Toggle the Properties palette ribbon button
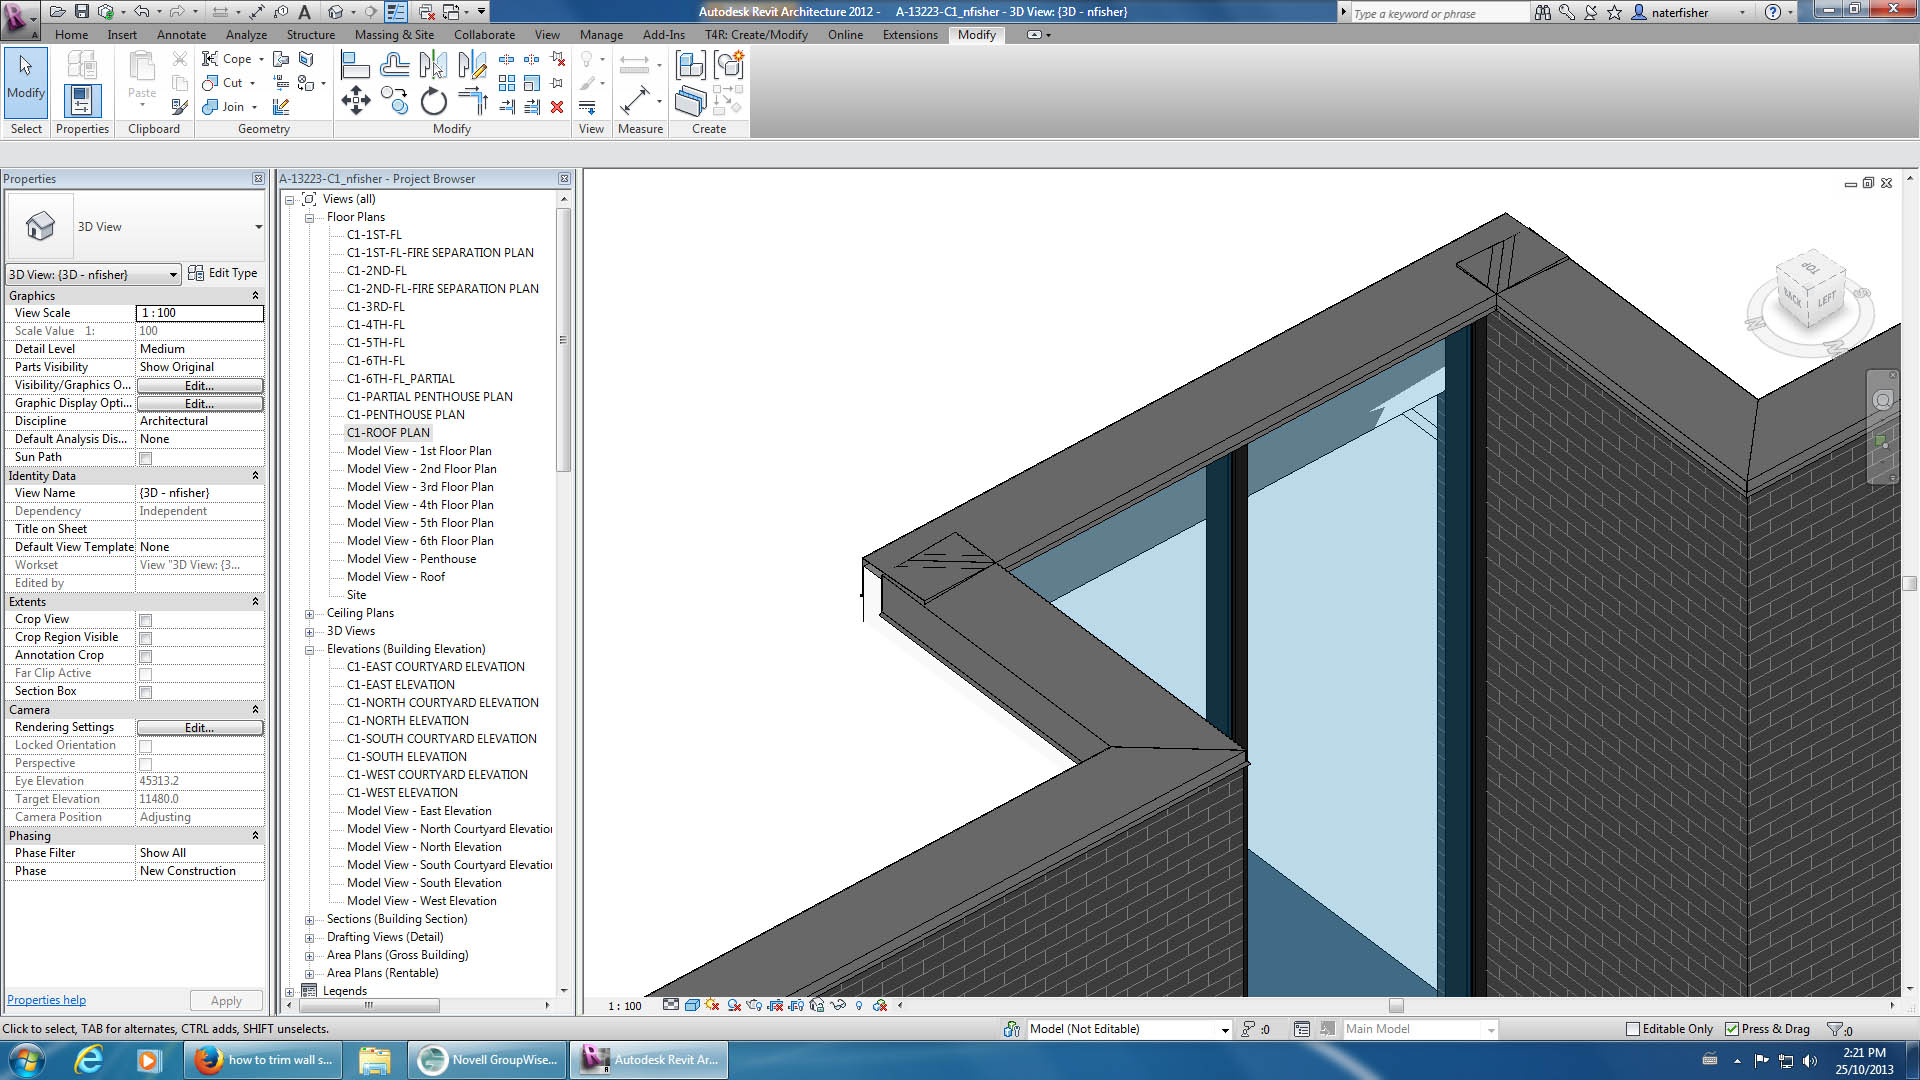The image size is (1920, 1080). (x=82, y=101)
